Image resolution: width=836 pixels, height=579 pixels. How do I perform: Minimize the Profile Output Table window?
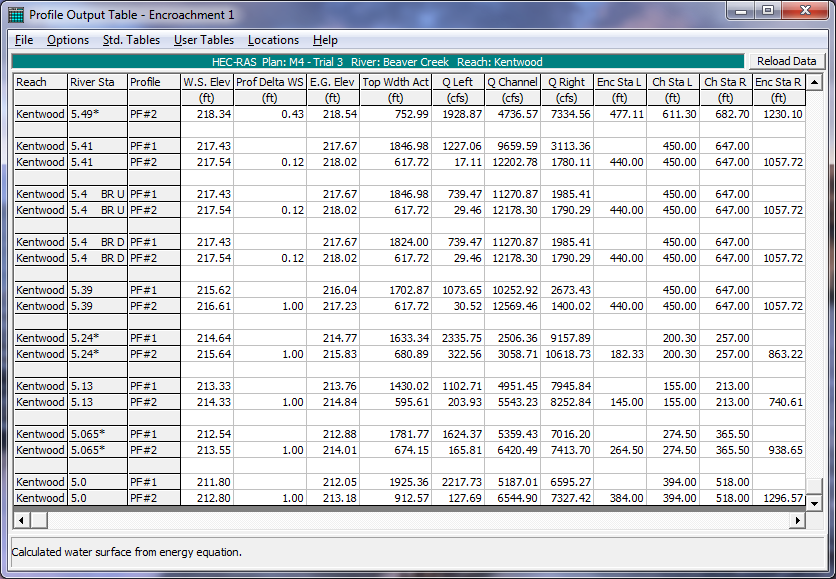click(741, 12)
